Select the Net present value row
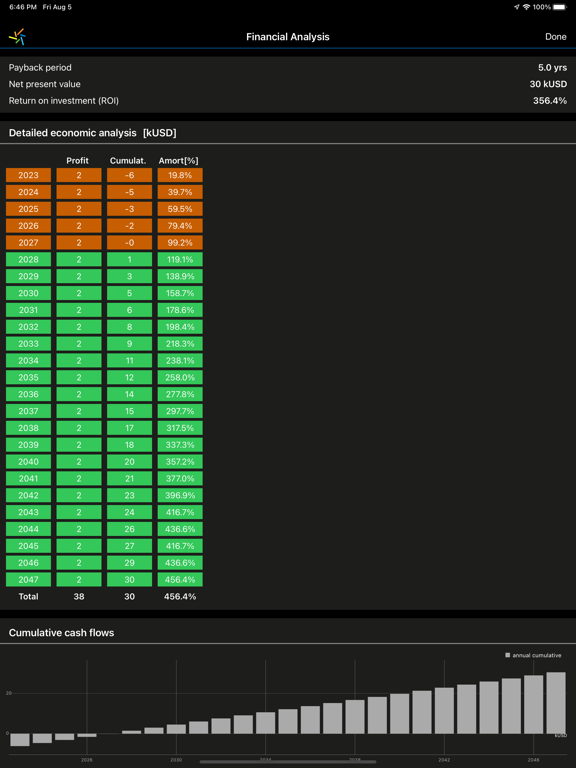This screenshot has width=576, height=768. [x=288, y=84]
